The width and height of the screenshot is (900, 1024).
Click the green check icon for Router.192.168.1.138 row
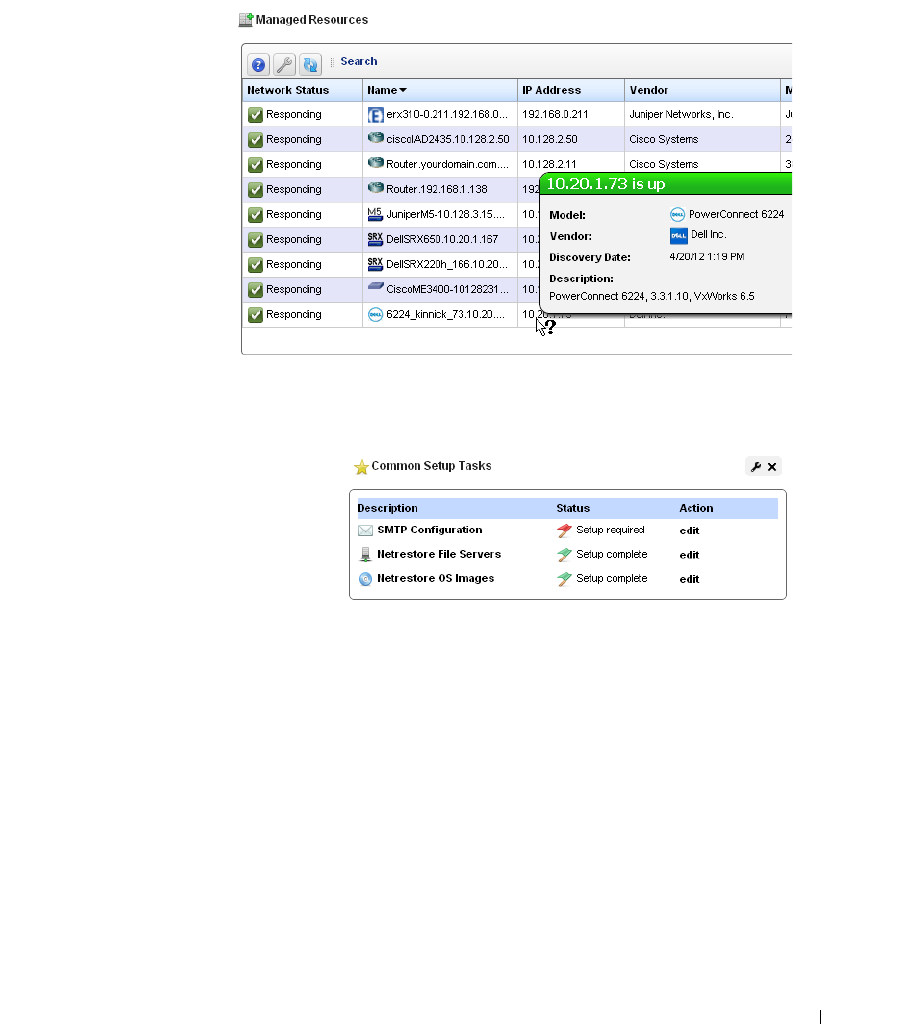(255, 190)
